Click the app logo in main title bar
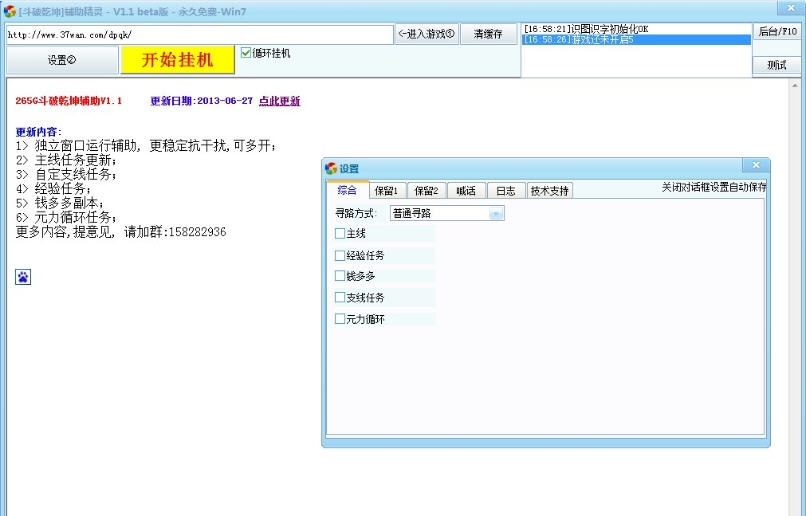Image resolution: width=806 pixels, height=516 pixels. (x=9, y=11)
